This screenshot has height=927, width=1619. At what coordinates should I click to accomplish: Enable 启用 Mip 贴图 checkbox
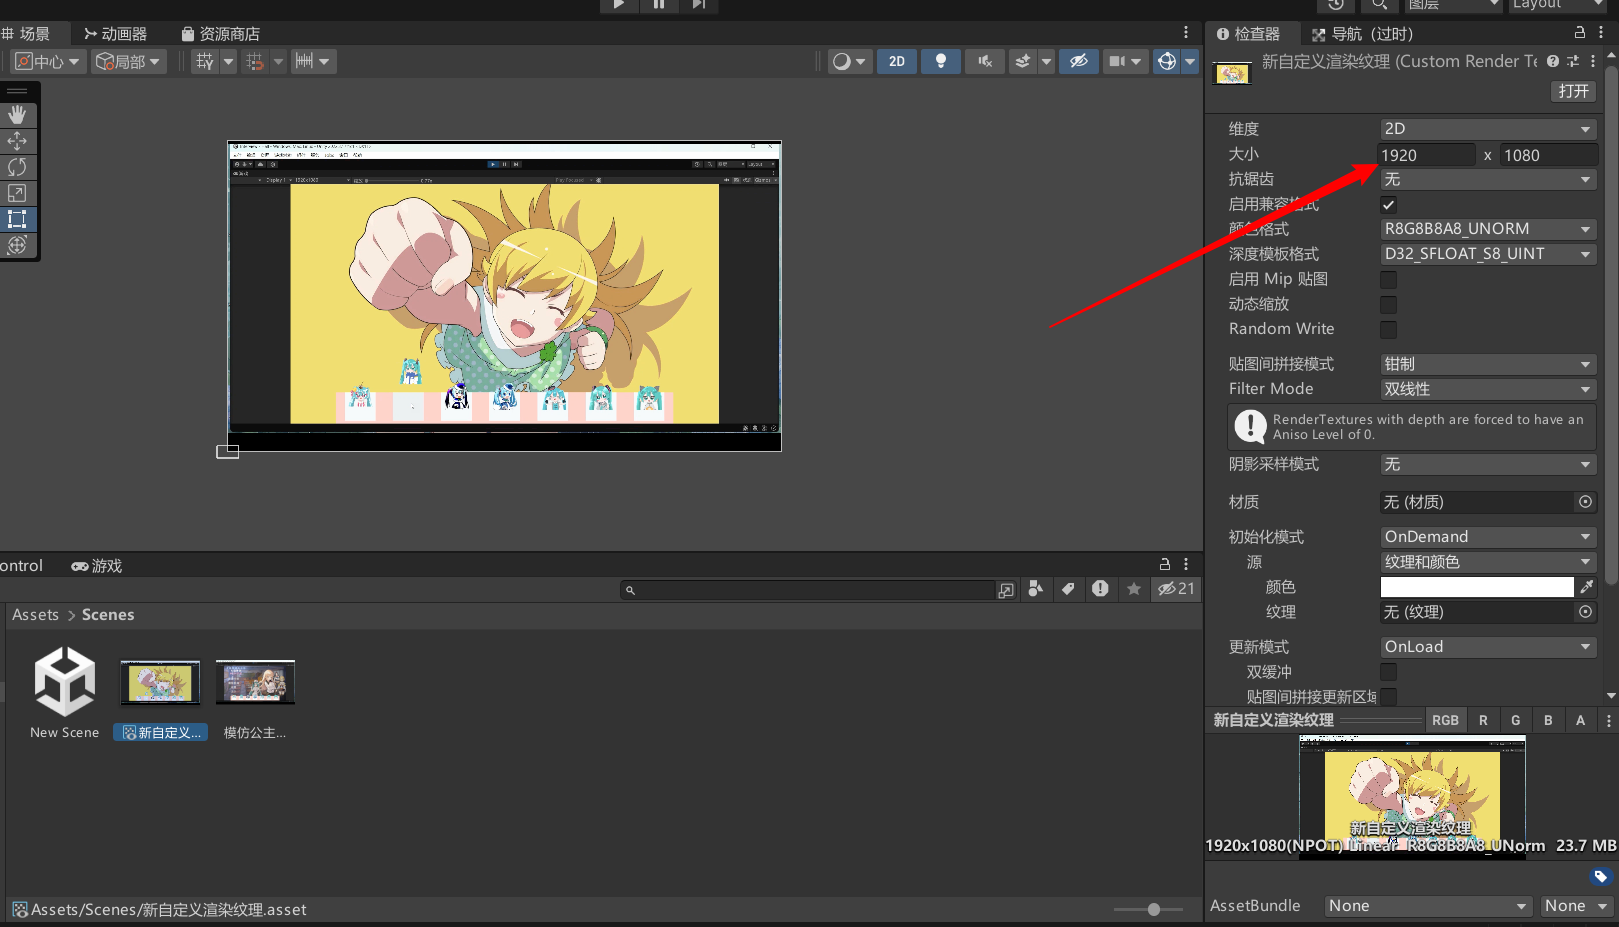pyautogui.click(x=1388, y=280)
